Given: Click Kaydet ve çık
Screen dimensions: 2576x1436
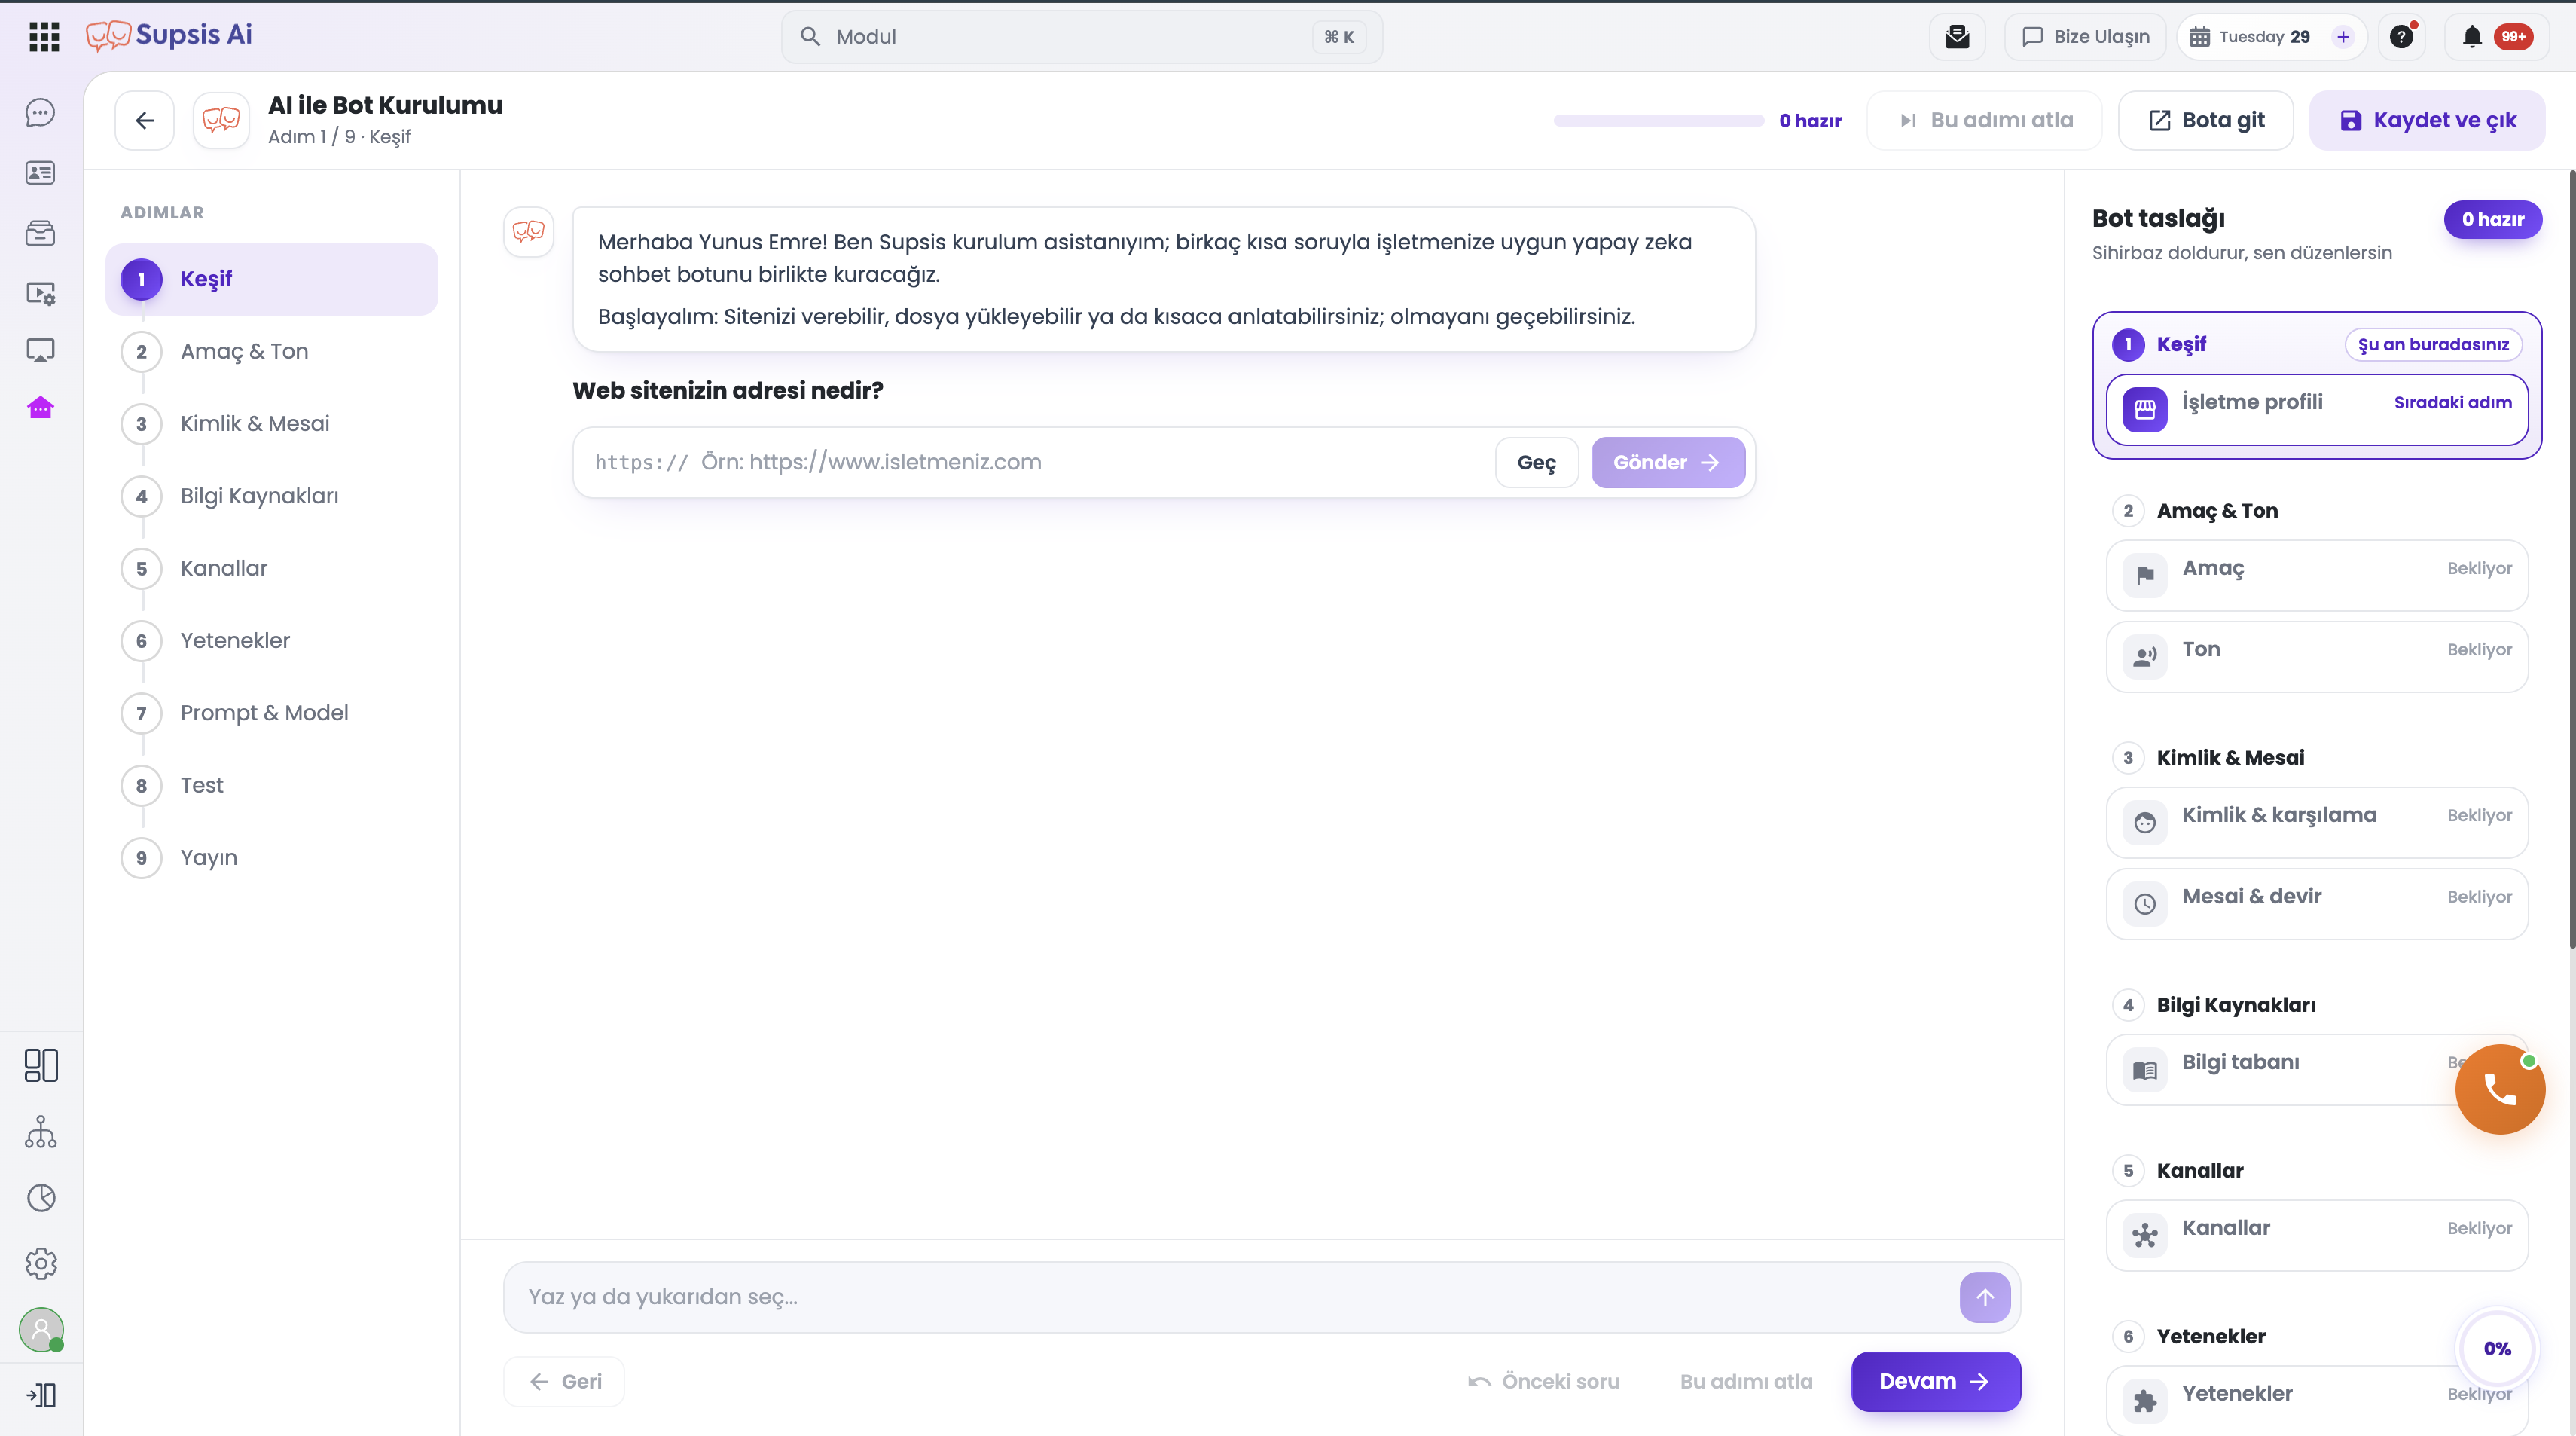Looking at the screenshot, I should point(2427,120).
